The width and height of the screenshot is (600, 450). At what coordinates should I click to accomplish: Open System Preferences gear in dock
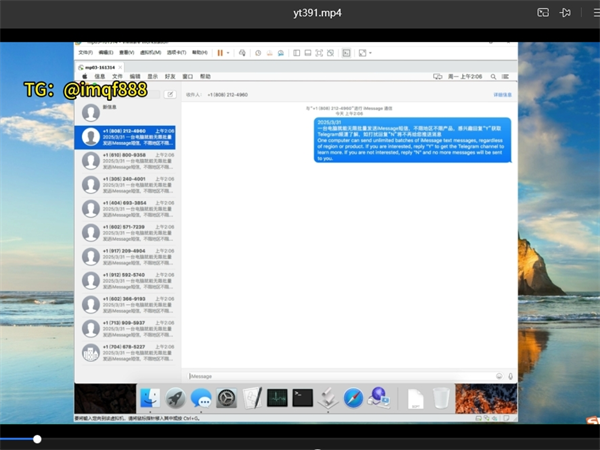(226, 398)
